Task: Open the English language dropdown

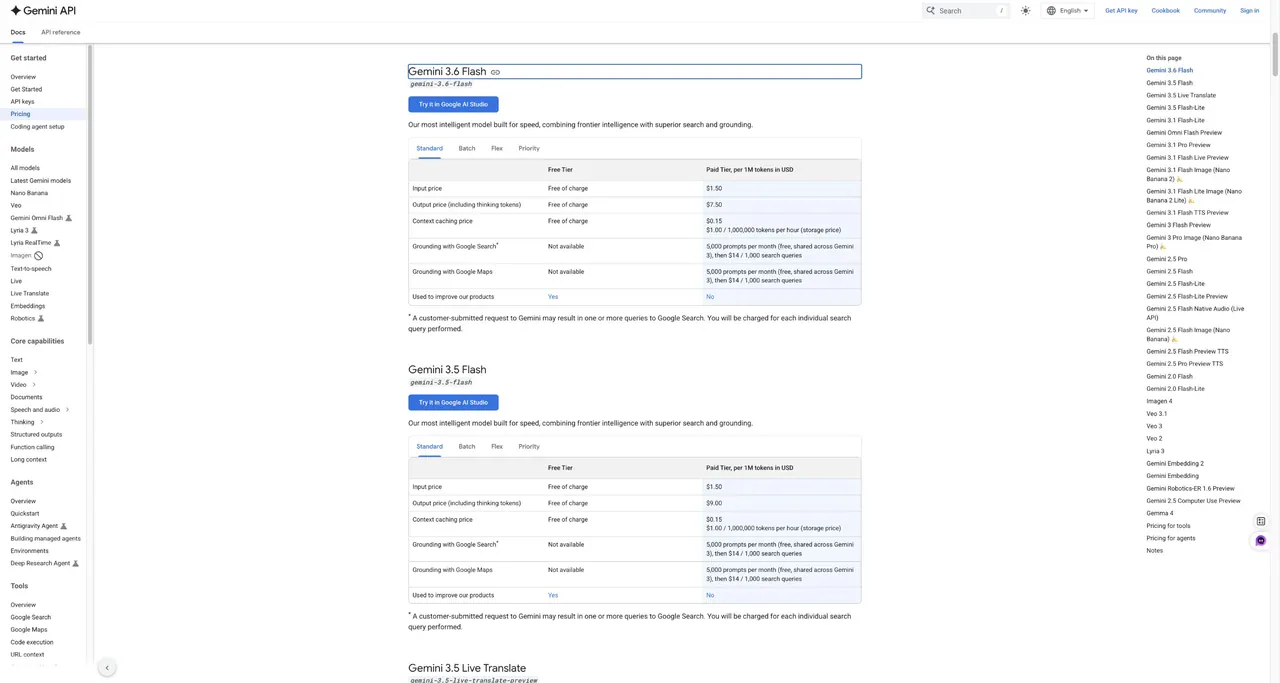Action: click(1068, 10)
